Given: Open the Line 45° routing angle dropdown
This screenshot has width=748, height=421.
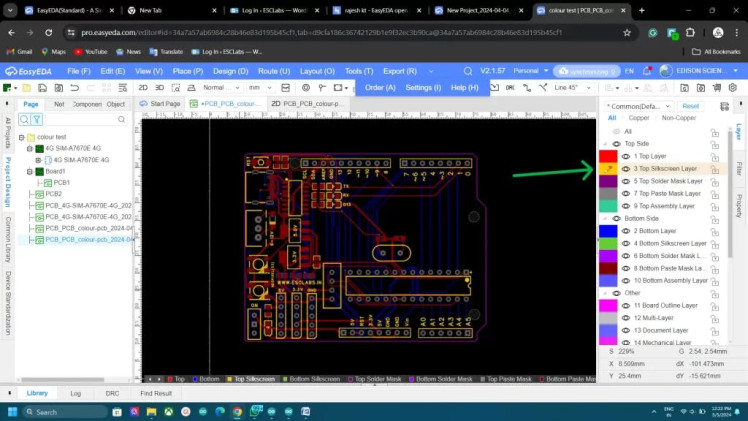Looking at the screenshot, I should [x=572, y=88].
